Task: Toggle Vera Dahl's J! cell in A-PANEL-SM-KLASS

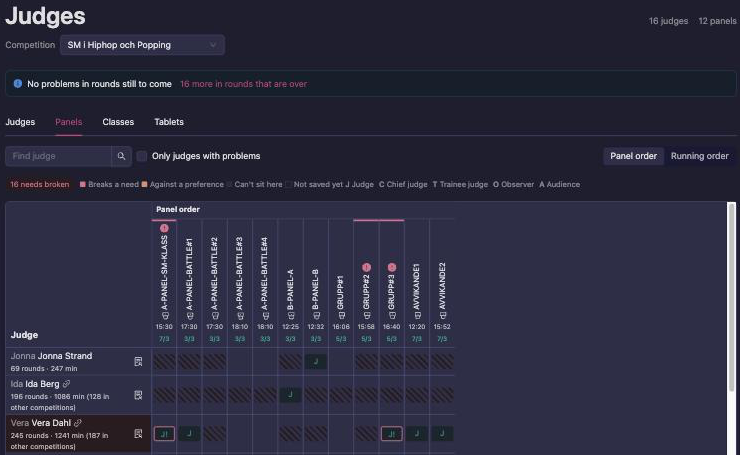Action: click(164, 434)
